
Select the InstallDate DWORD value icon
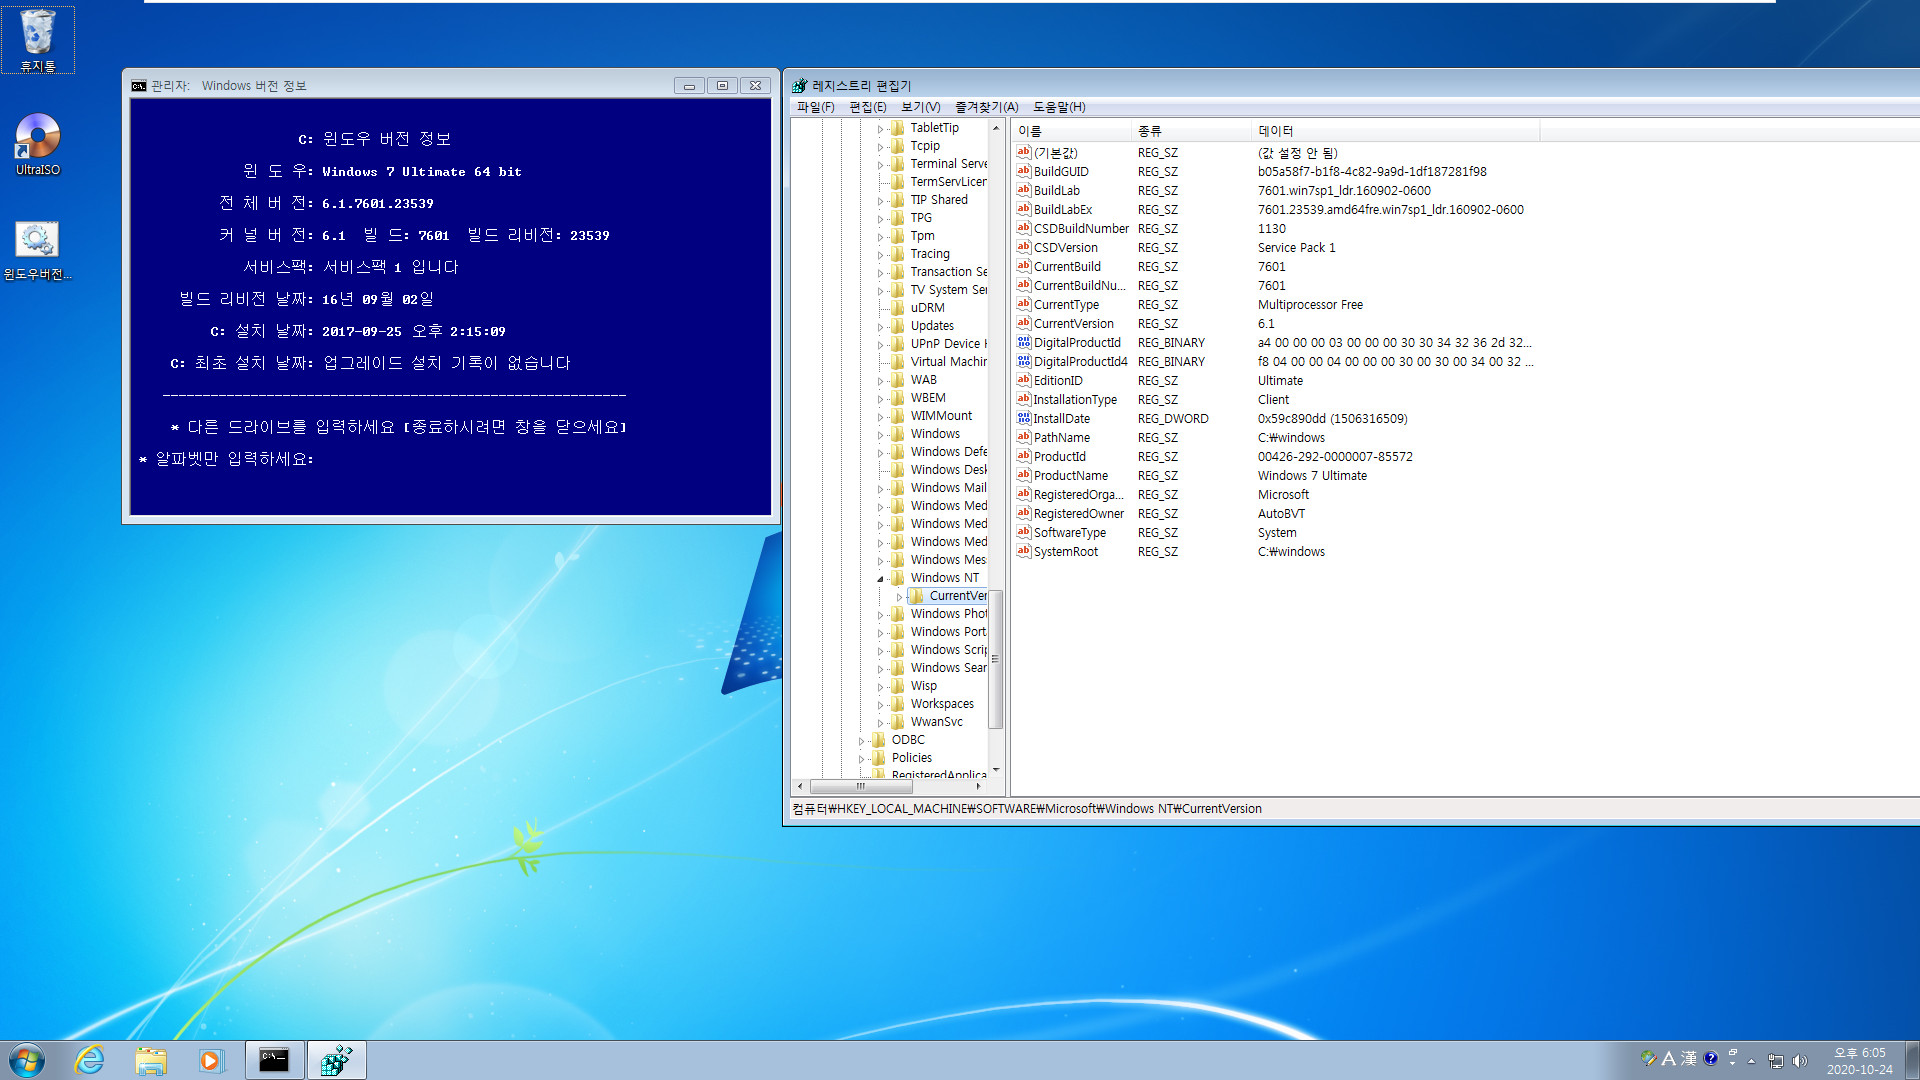coord(1023,418)
